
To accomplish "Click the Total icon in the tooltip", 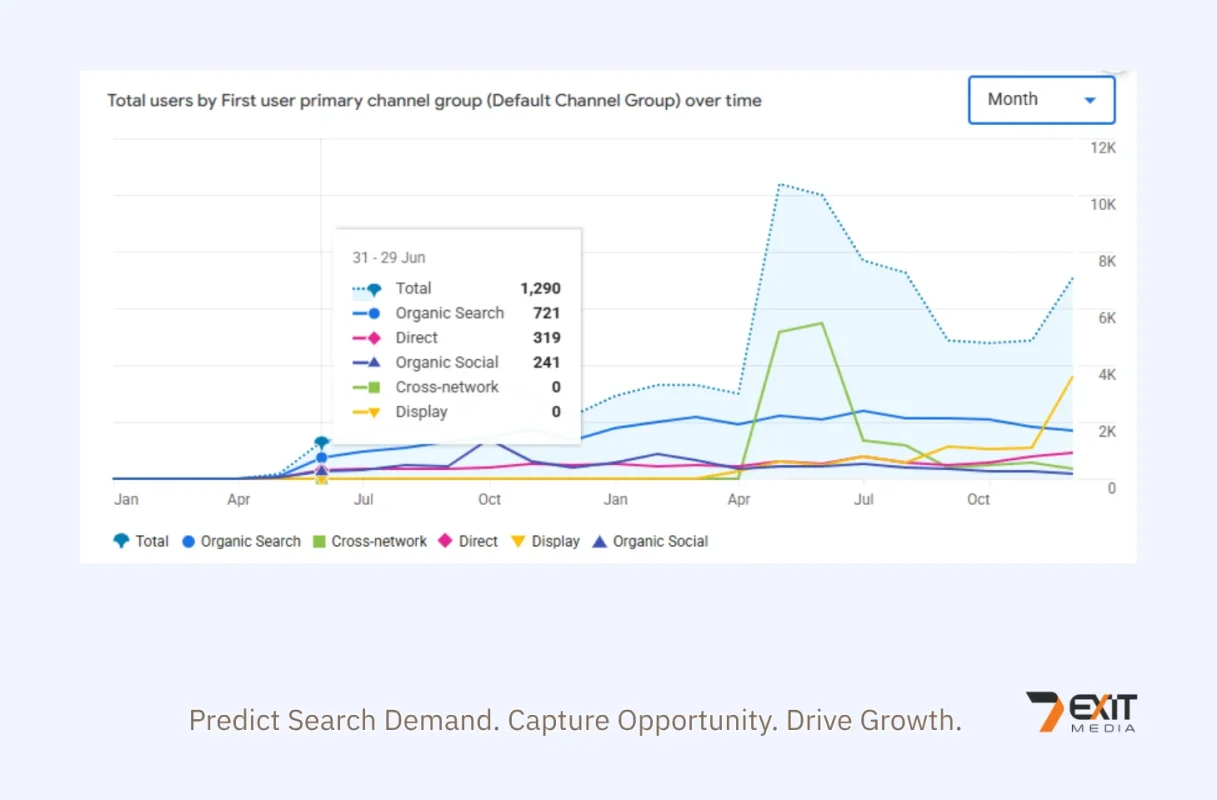I will [x=373, y=289].
